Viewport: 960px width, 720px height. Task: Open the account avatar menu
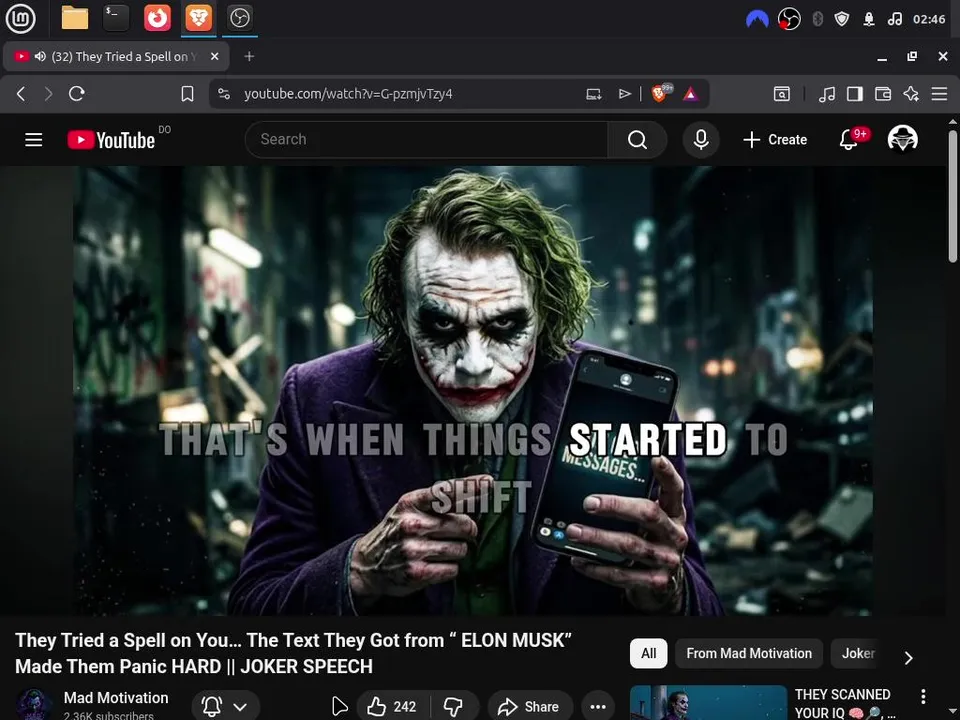(x=902, y=139)
